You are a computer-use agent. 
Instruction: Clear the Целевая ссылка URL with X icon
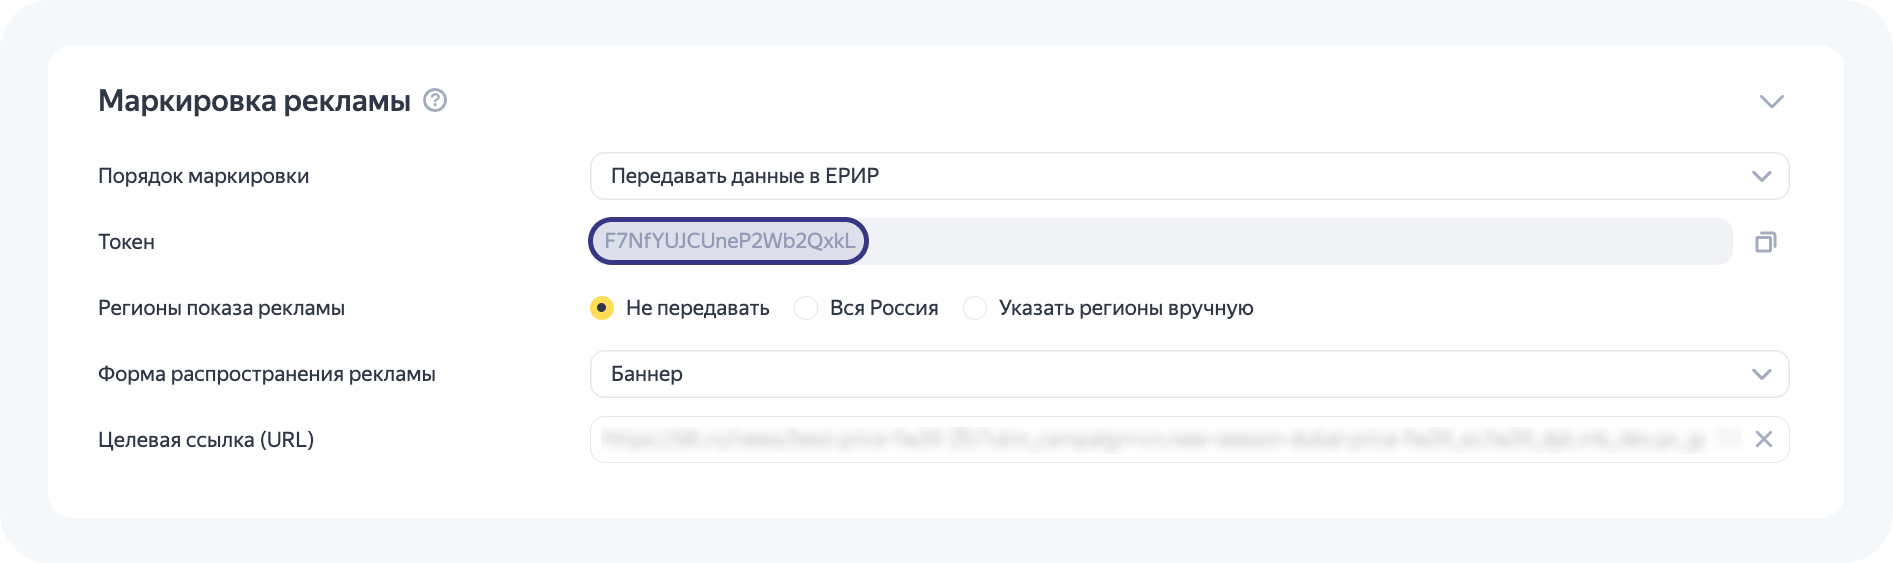click(1763, 440)
